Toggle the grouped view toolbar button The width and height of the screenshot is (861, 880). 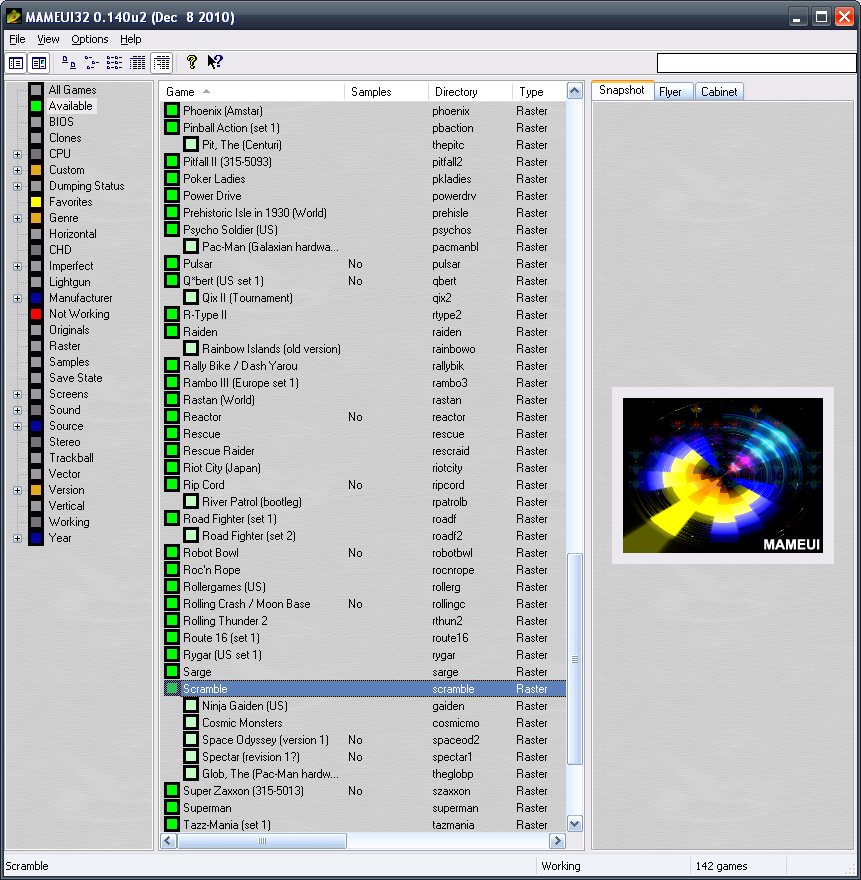pos(161,63)
